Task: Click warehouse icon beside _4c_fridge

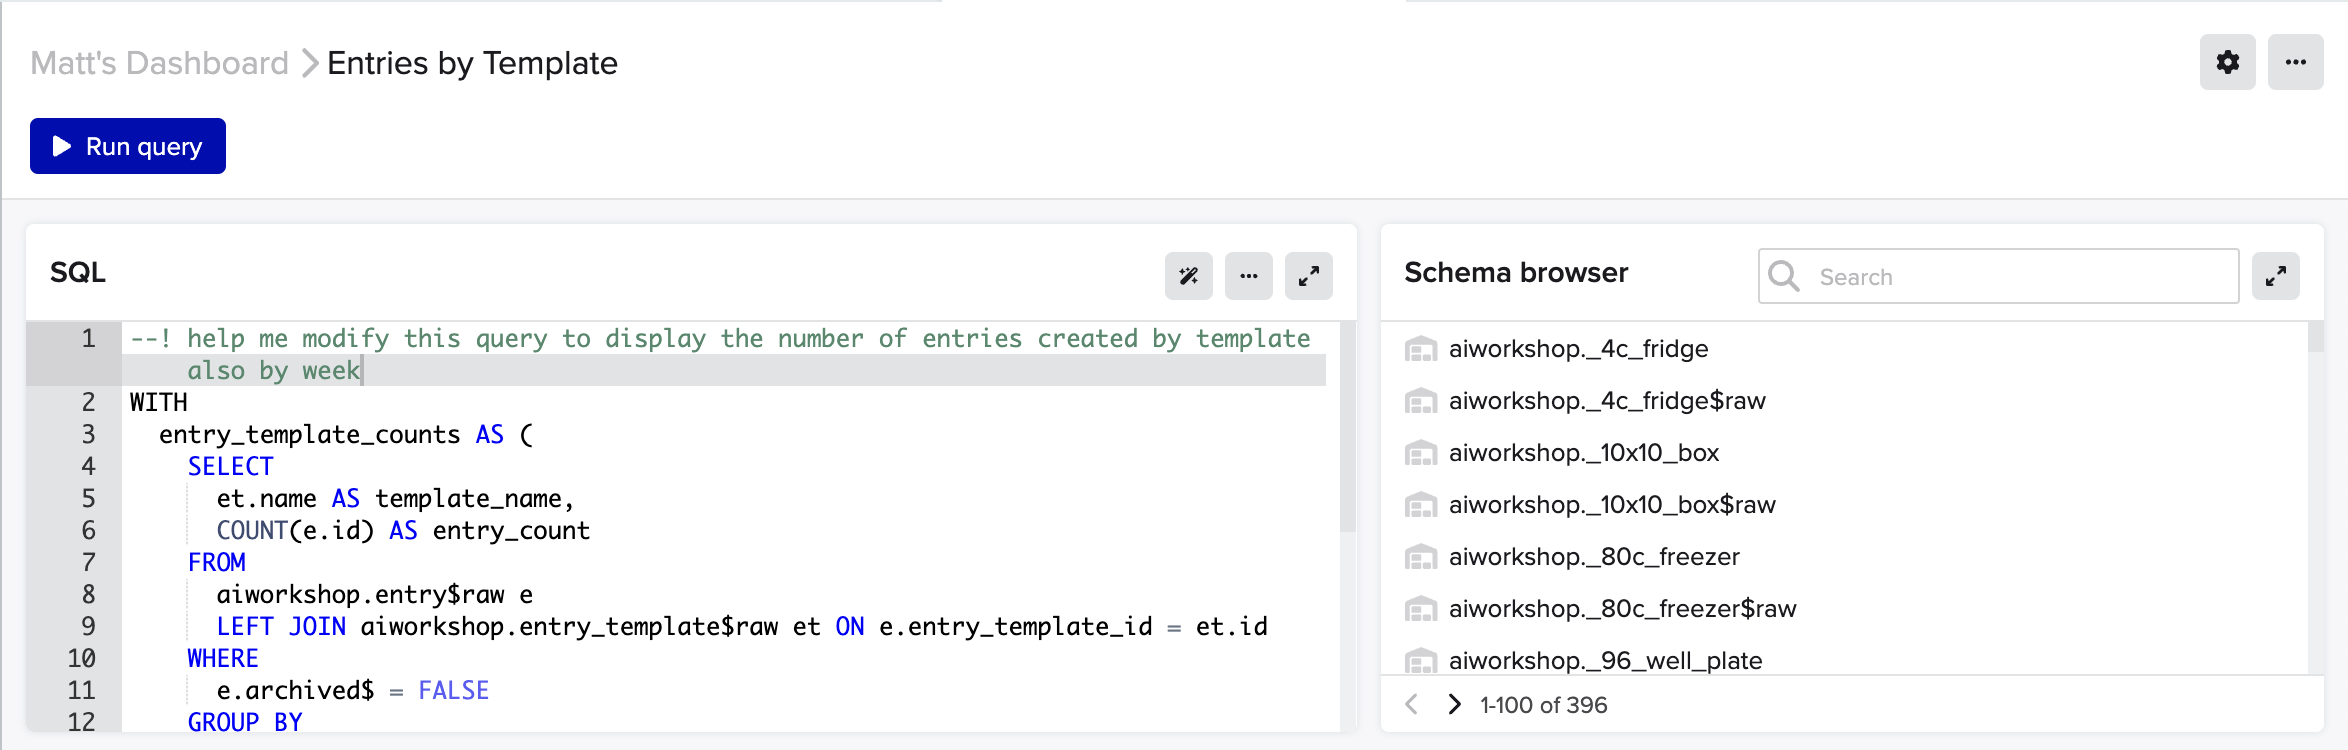Action: [x=1420, y=349]
